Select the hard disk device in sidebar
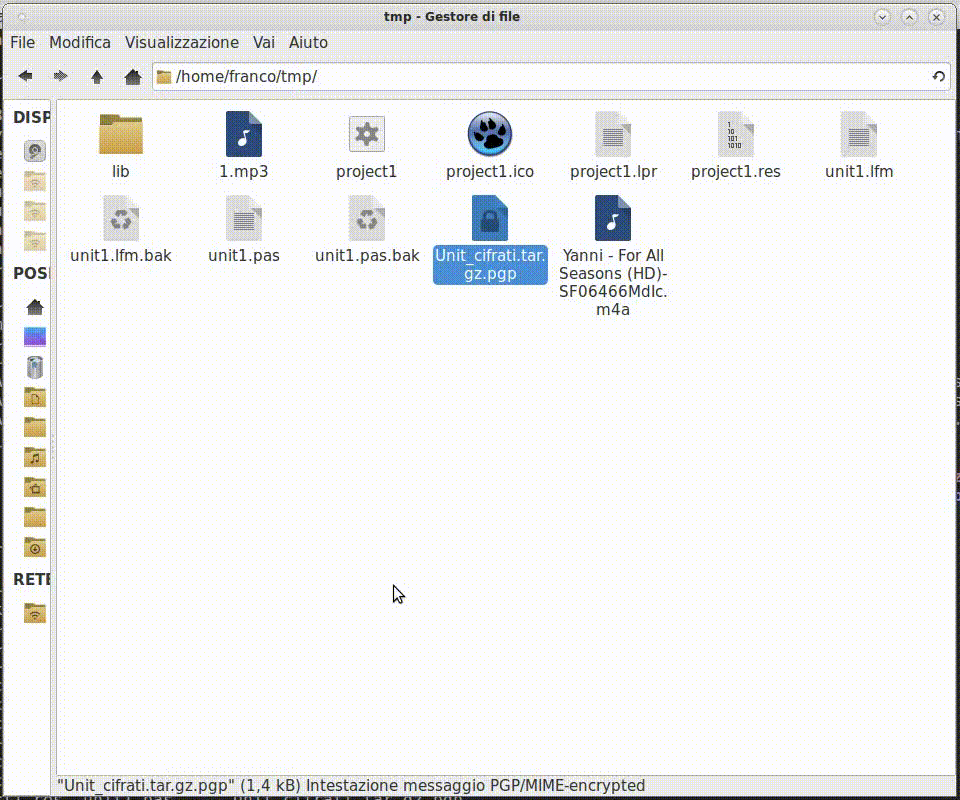 (x=35, y=151)
